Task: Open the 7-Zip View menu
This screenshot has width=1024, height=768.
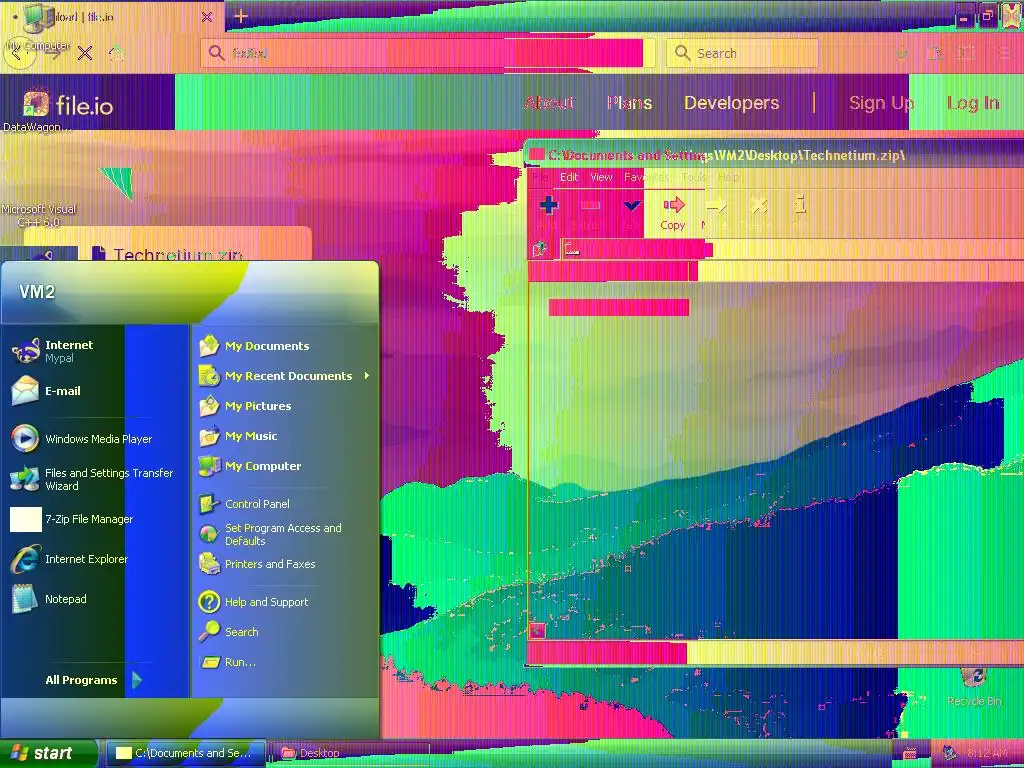Action: [x=601, y=177]
